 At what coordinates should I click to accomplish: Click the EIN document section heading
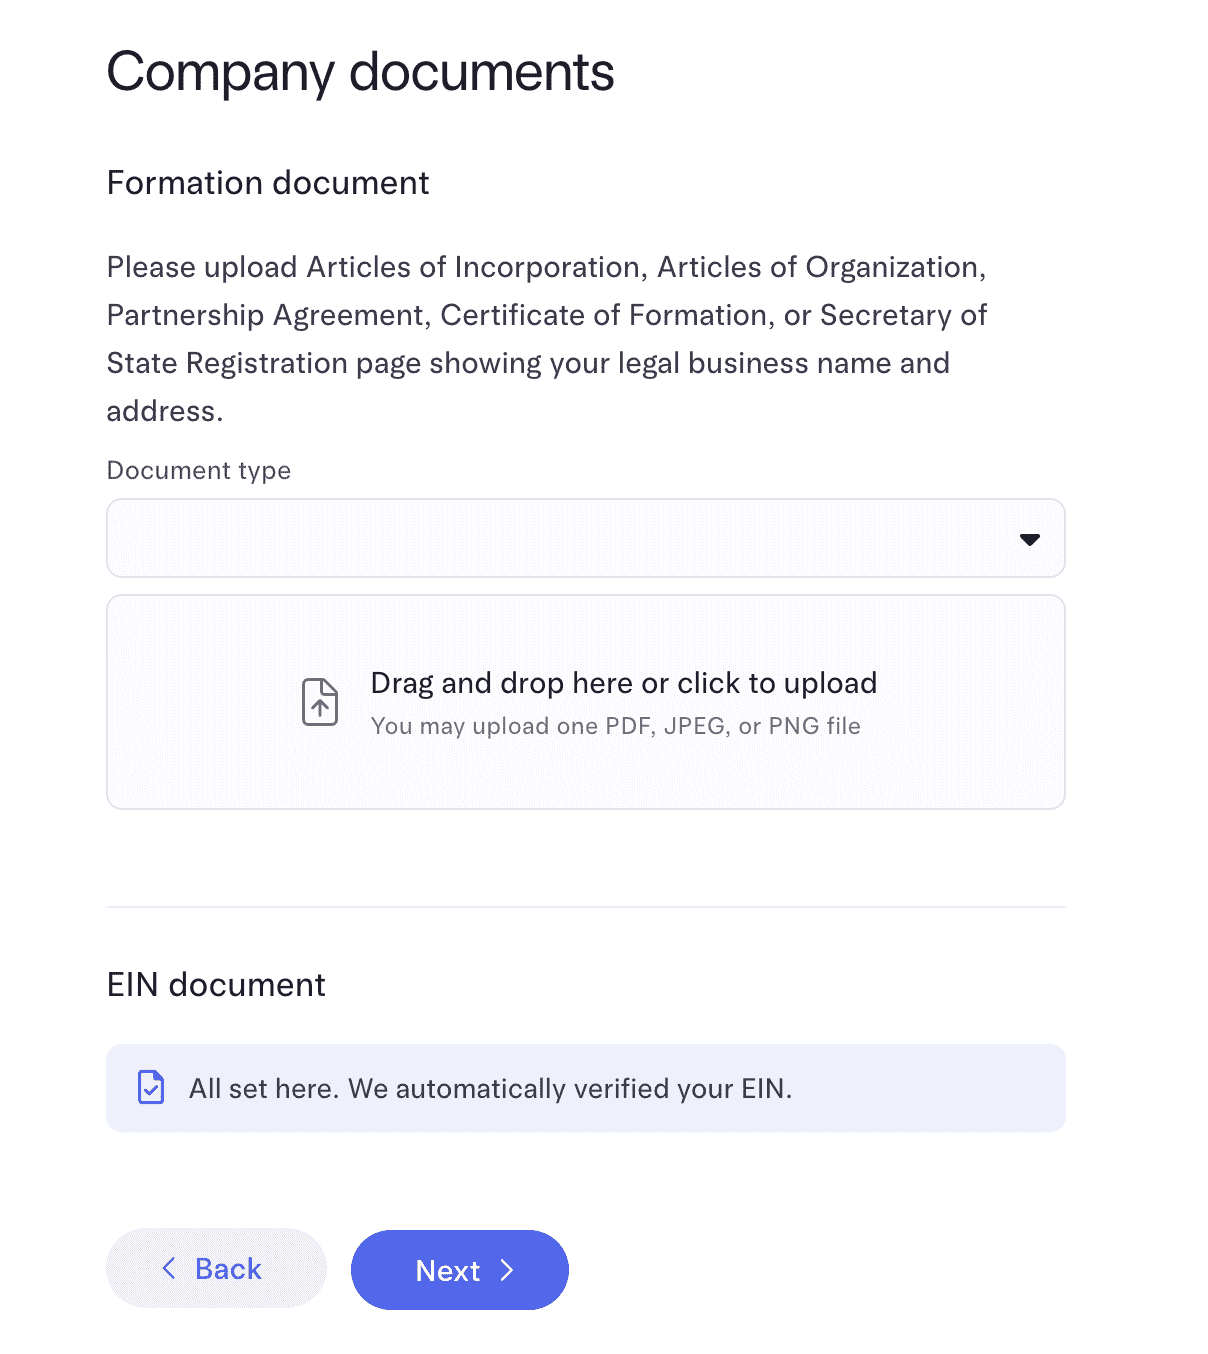click(x=216, y=985)
